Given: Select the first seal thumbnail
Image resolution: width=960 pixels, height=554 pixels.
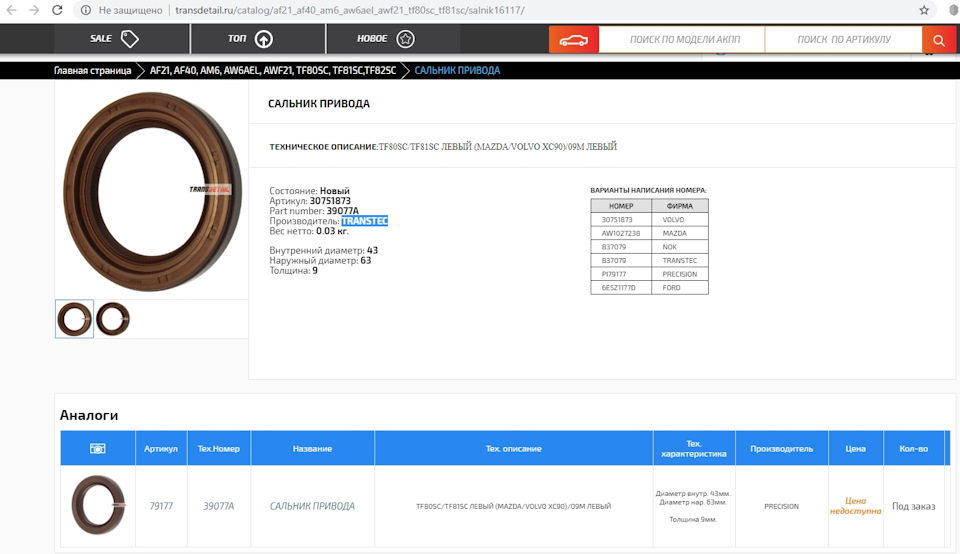Looking at the screenshot, I should coord(74,319).
